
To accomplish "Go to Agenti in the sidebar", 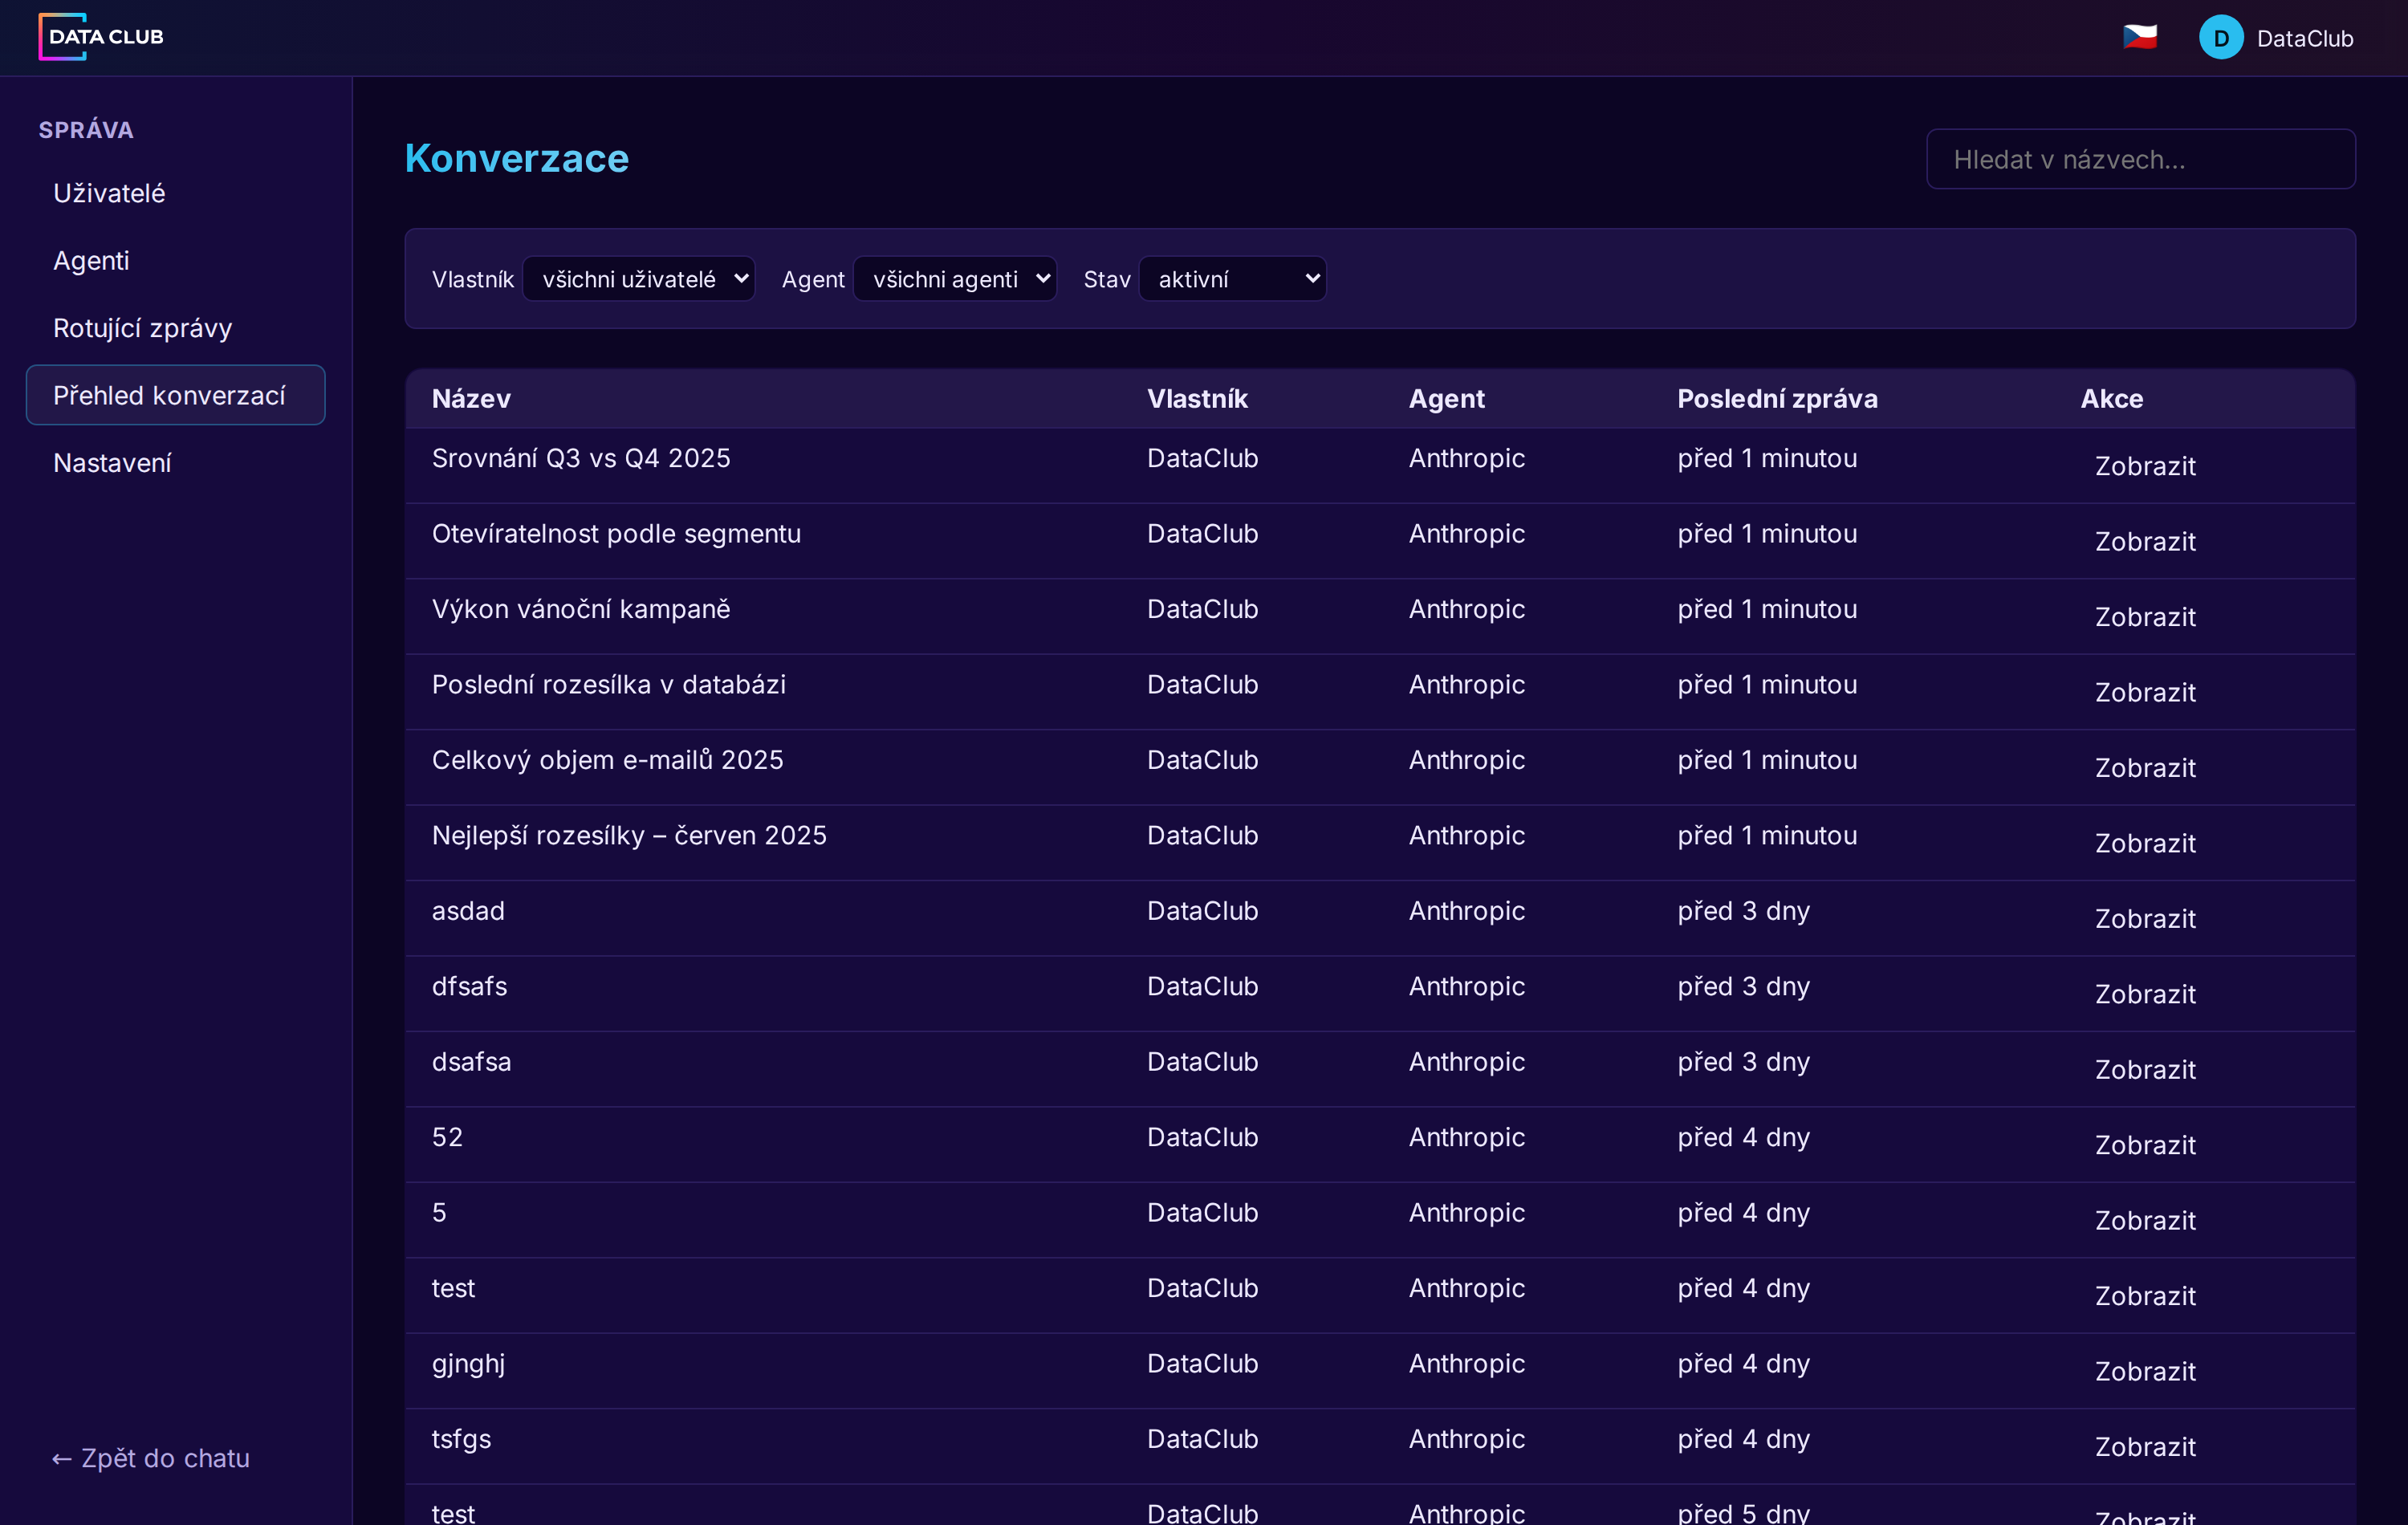I will 176,260.
